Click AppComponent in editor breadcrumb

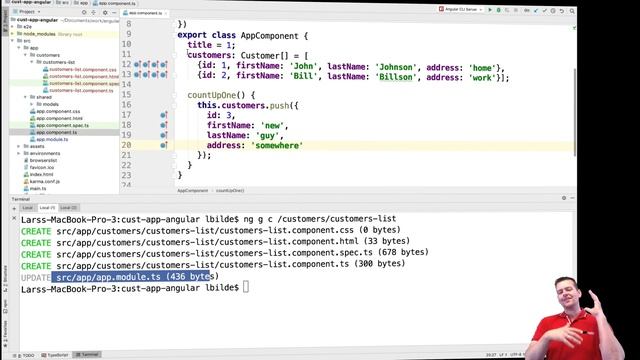pyautogui.click(x=193, y=191)
